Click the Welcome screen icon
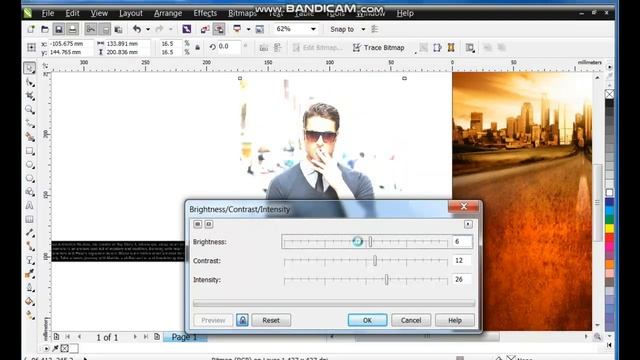This screenshot has width=640, height=360. pos(260,29)
